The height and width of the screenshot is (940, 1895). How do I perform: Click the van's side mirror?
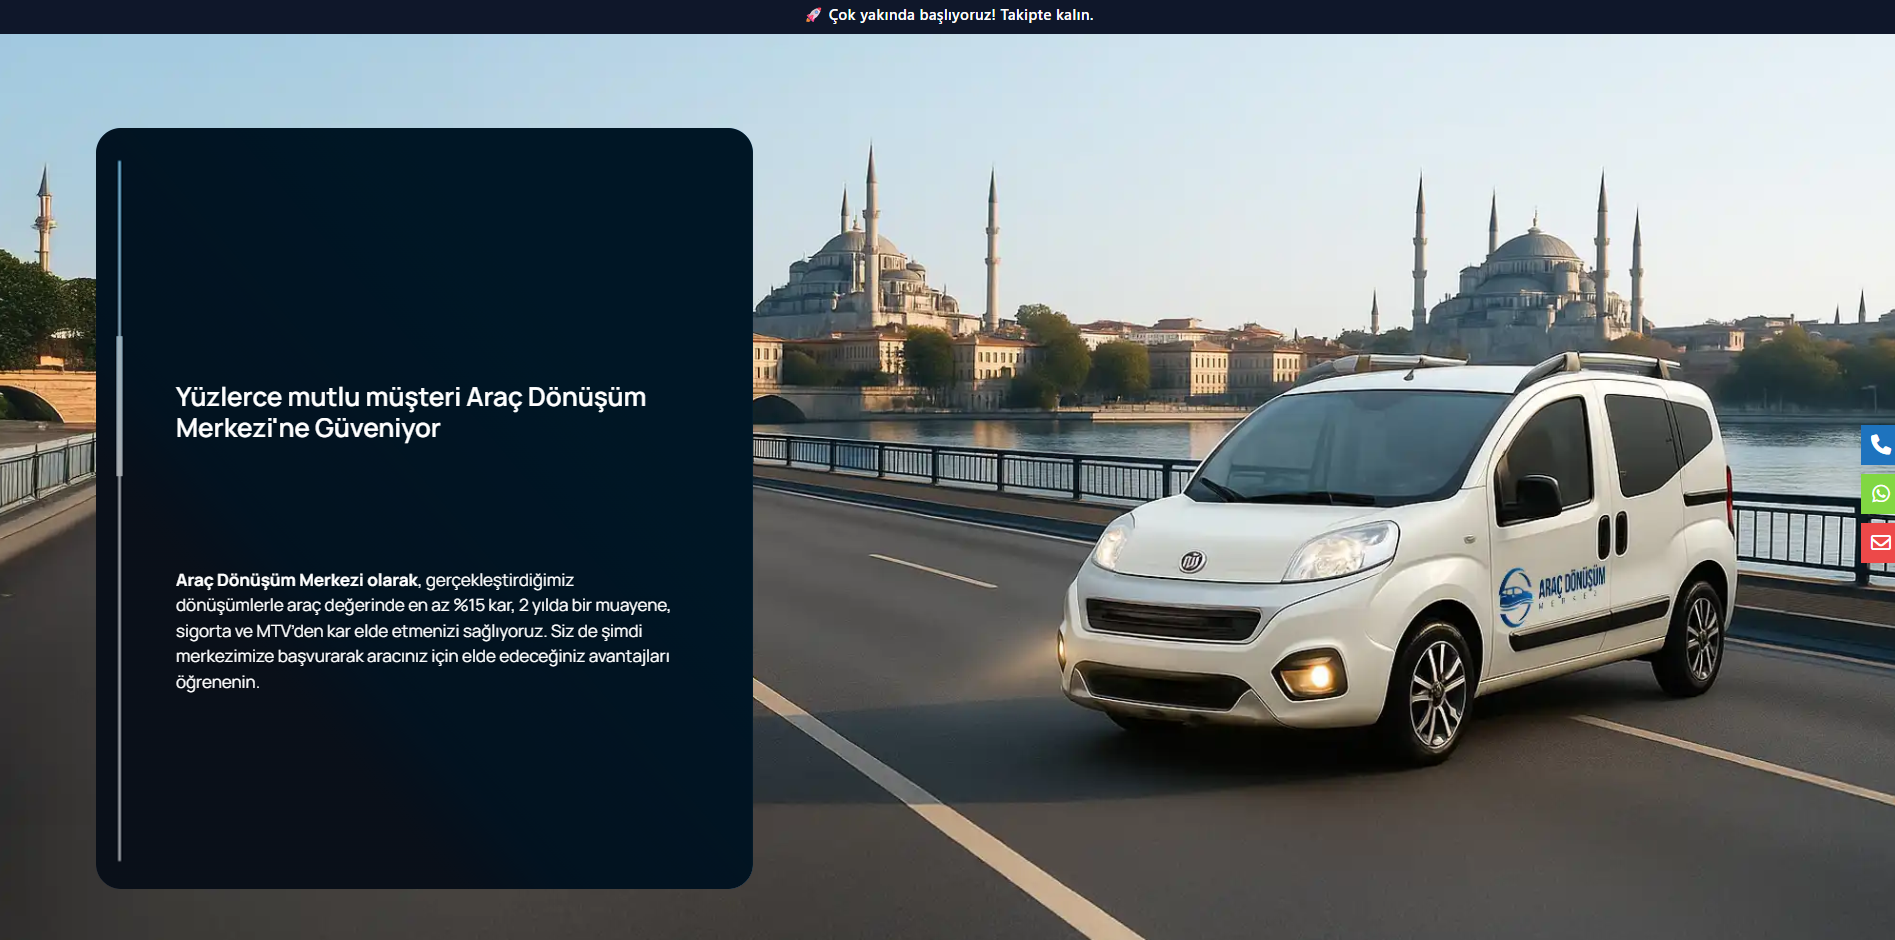1536,496
